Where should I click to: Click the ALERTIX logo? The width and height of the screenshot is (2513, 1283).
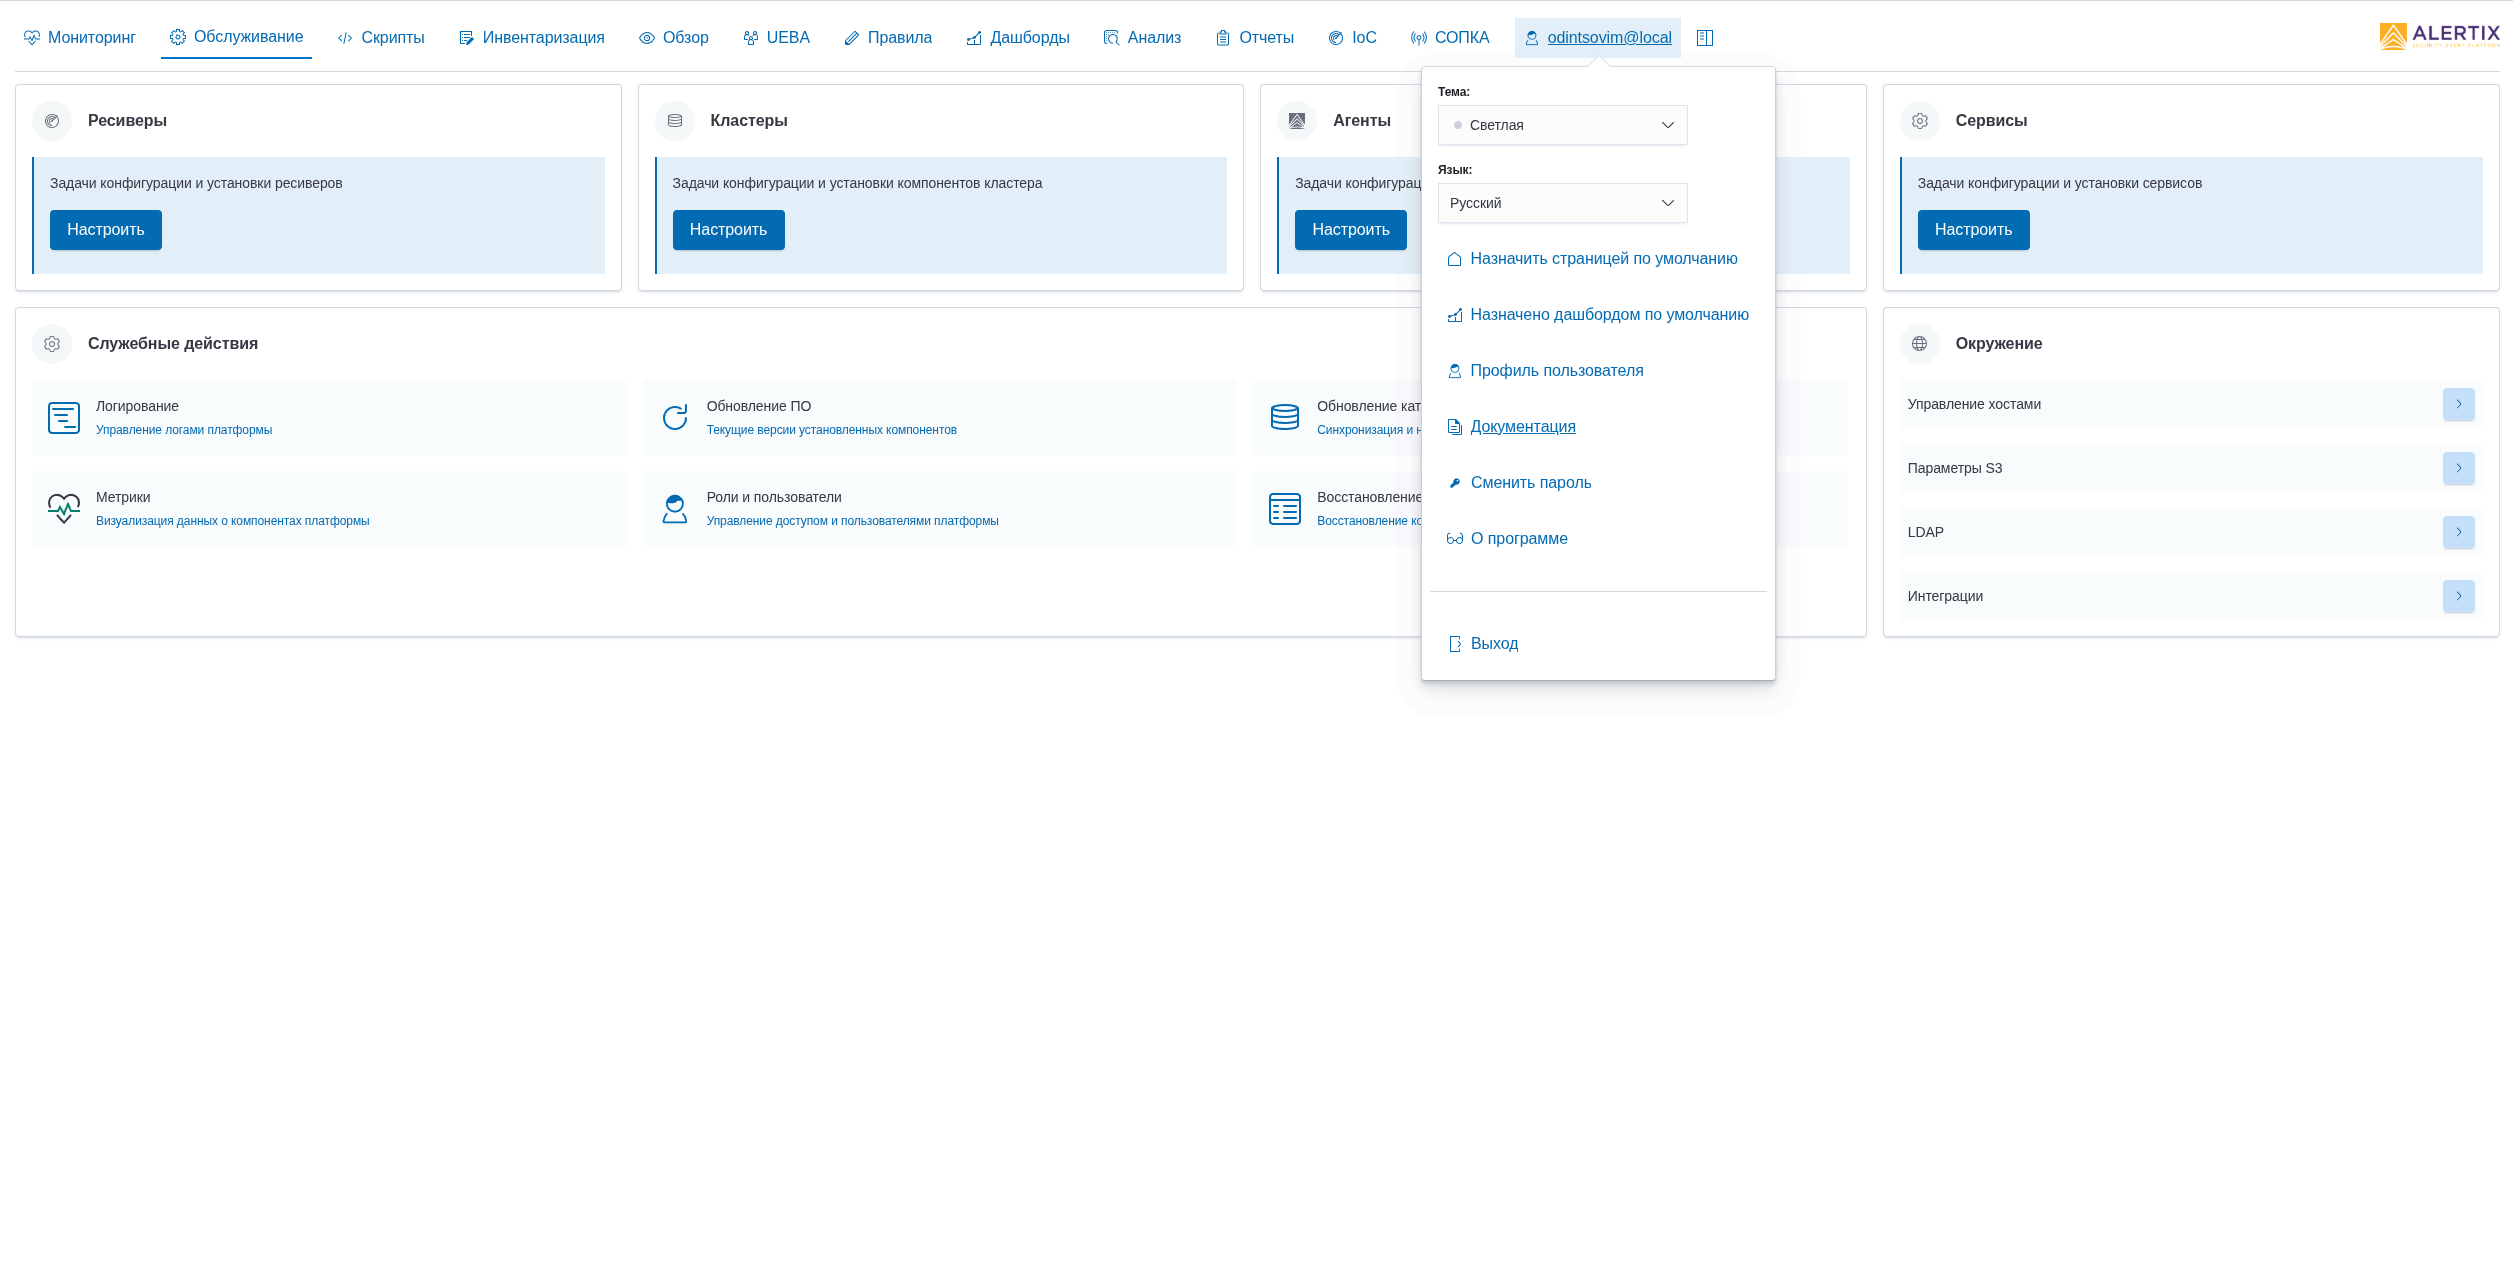[2439, 36]
